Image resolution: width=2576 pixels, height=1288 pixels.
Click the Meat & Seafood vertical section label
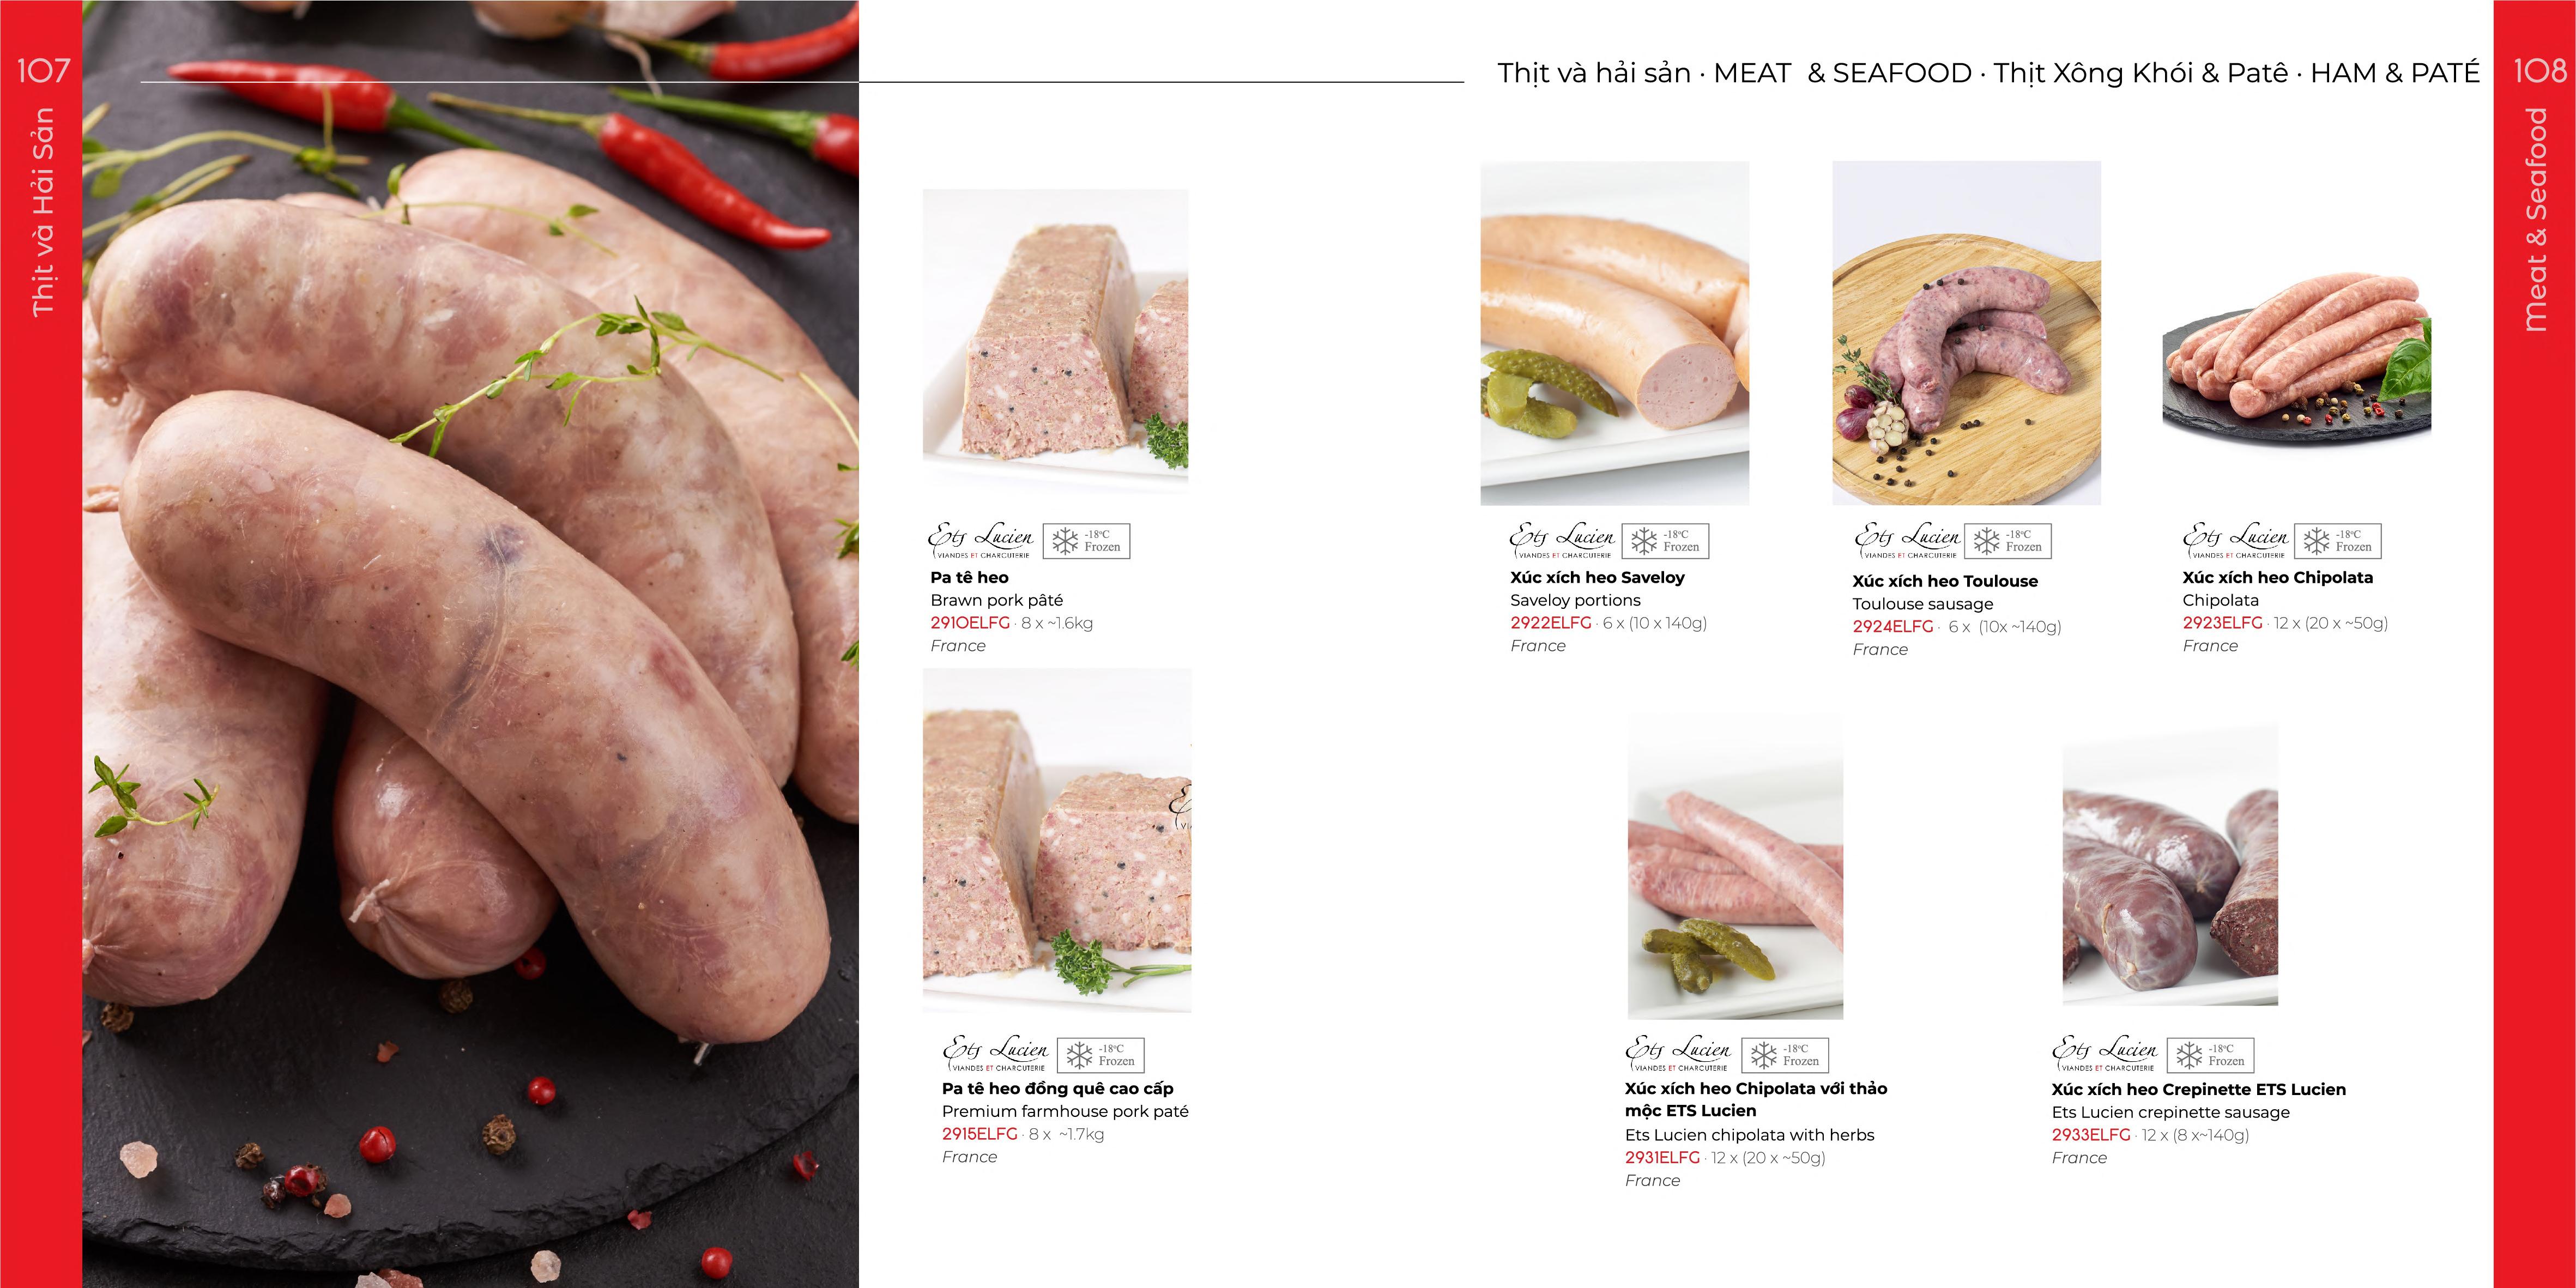tap(2535, 220)
